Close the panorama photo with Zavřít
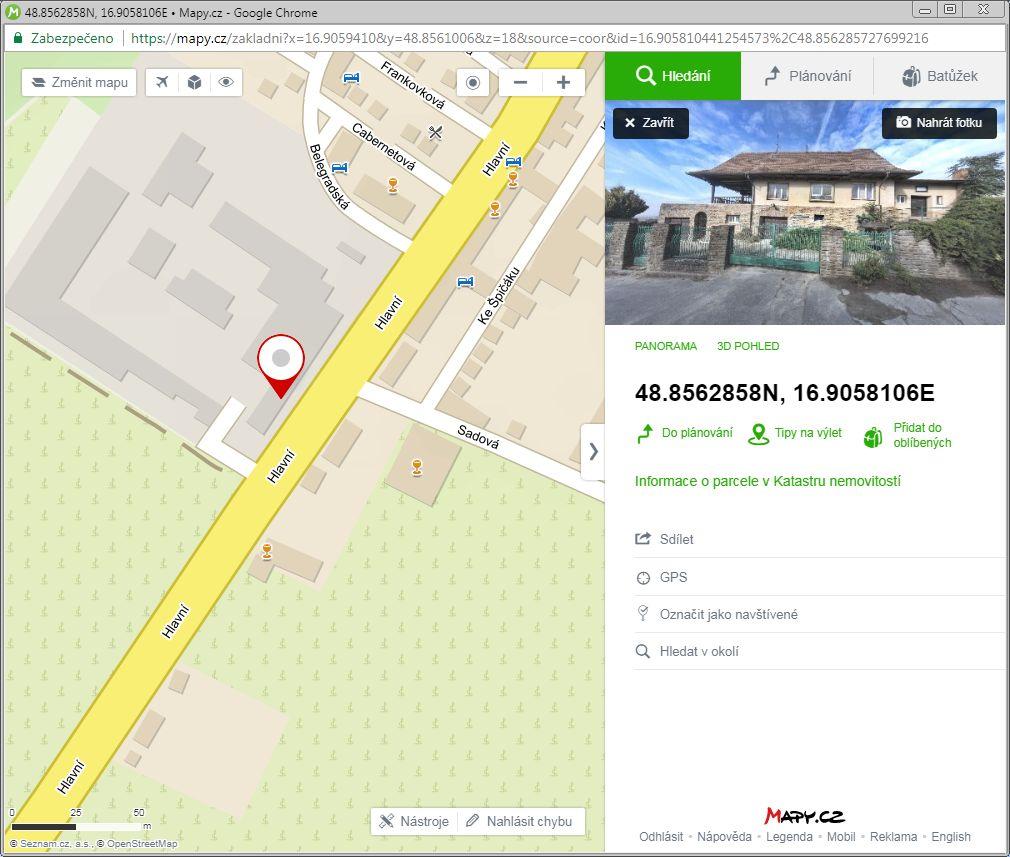Image resolution: width=1010 pixels, height=857 pixels. click(x=651, y=123)
